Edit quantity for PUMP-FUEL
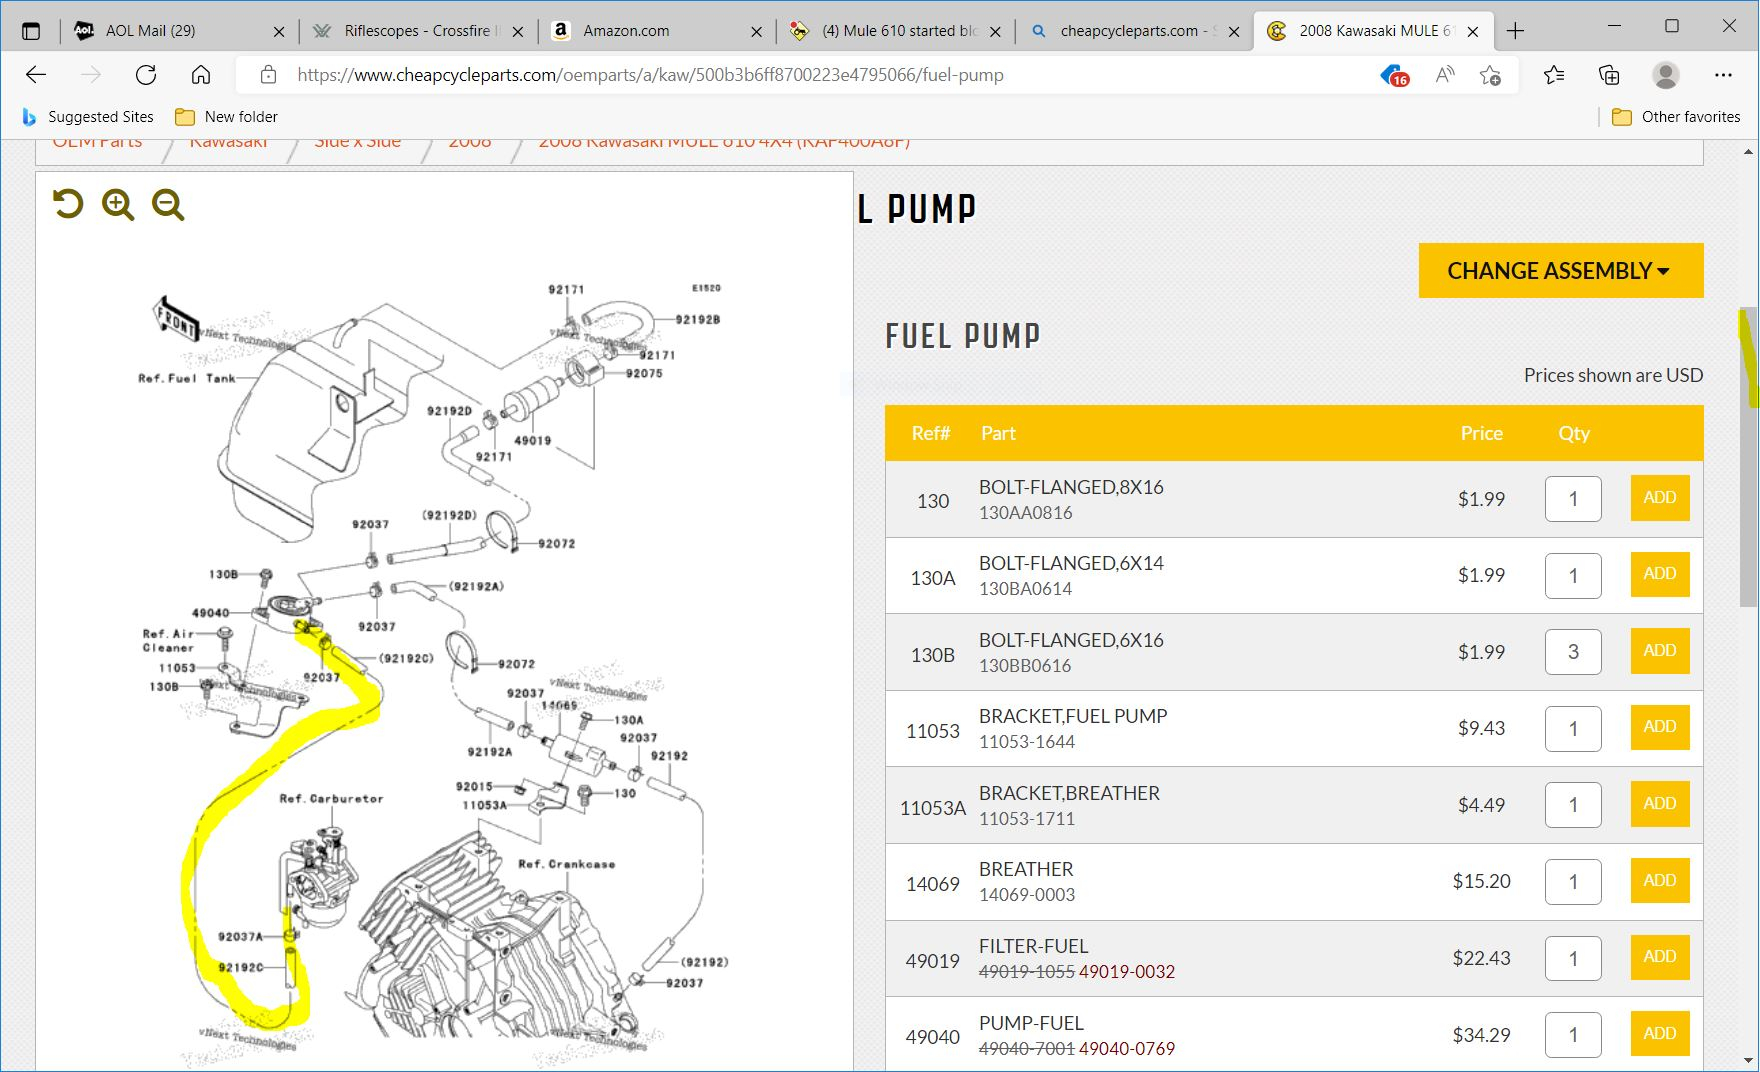 pyautogui.click(x=1573, y=1035)
